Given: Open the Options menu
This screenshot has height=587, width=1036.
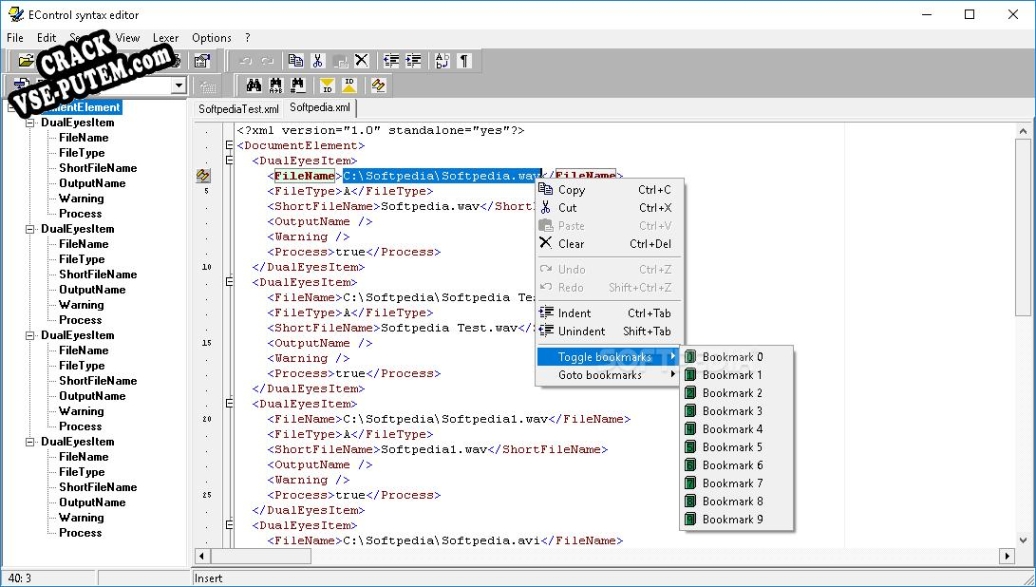Looking at the screenshot, I should (211, 38).
